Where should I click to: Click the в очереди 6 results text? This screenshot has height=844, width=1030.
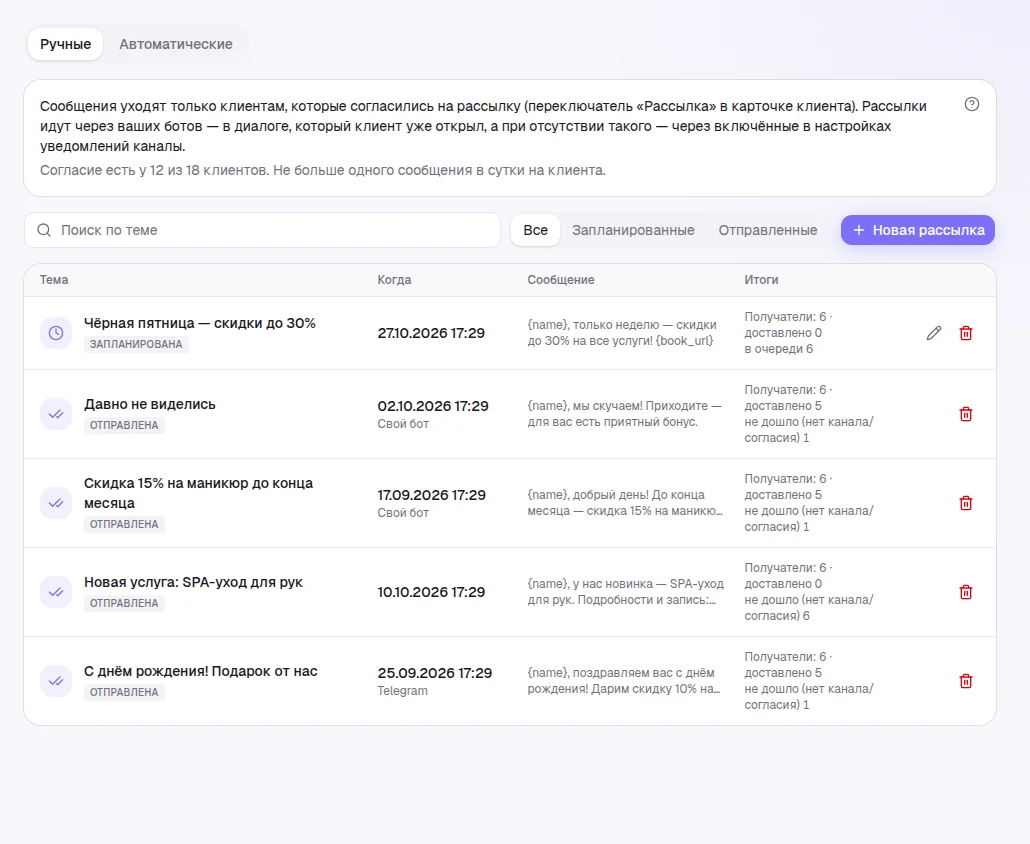(x=778, y=349)
